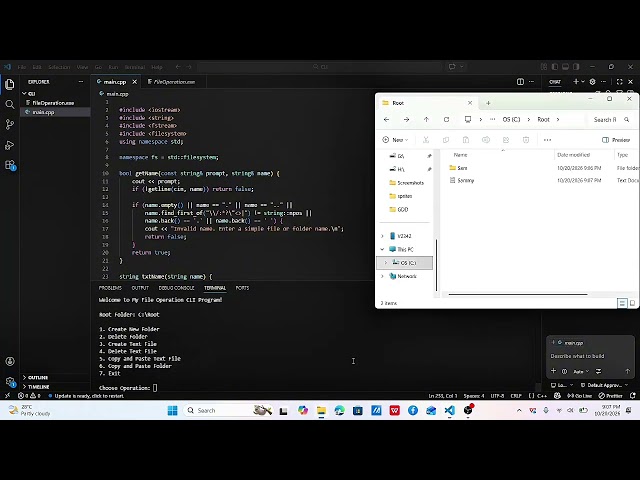Open the new chat dropdown arrow
This screenshot has height=480, width=640.
click(x=583, y=82)
